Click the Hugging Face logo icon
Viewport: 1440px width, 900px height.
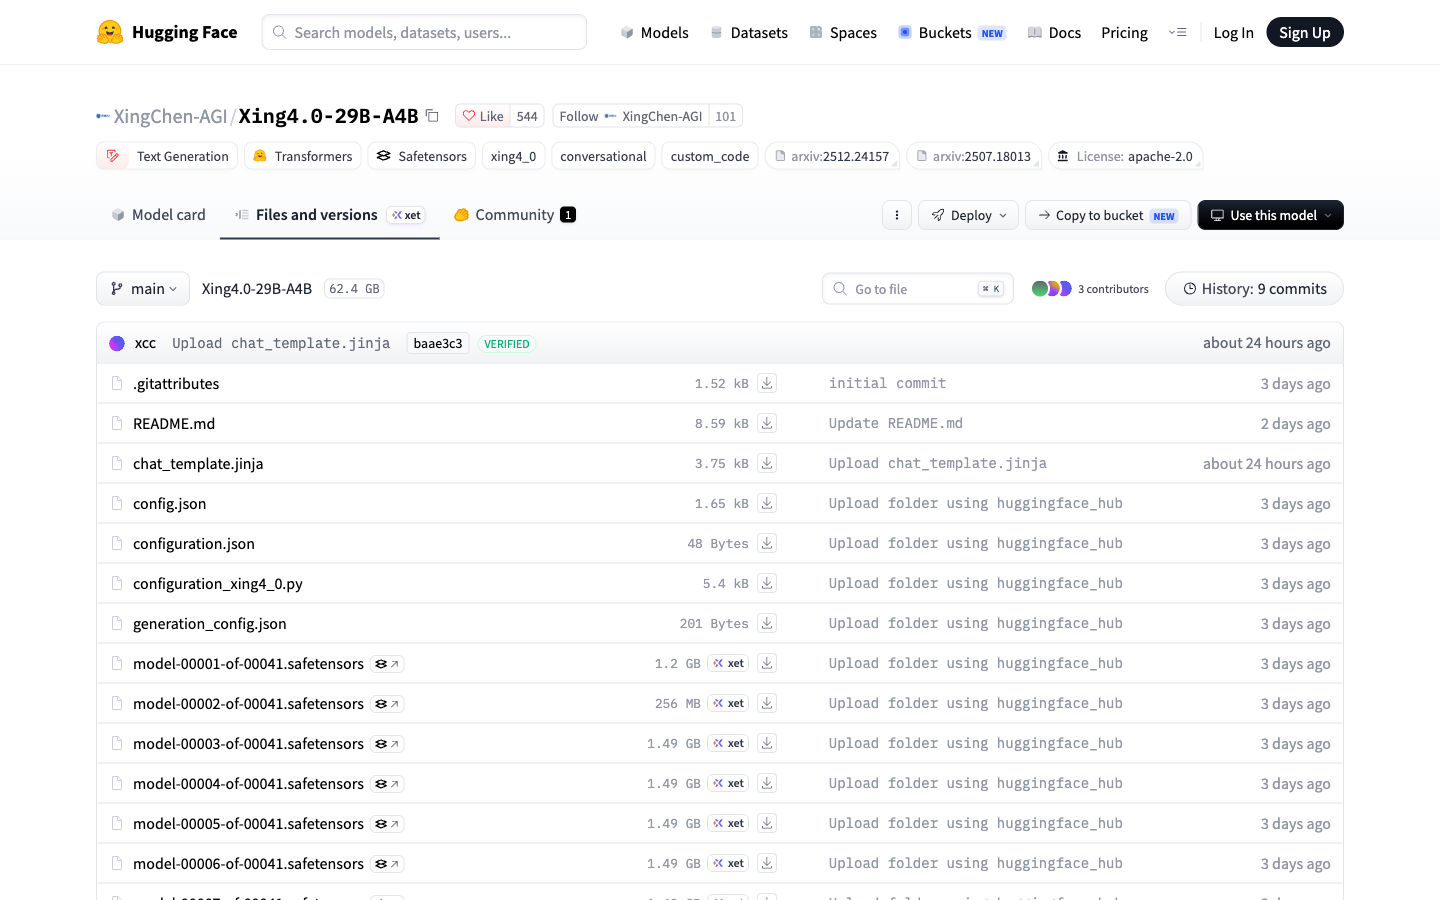coord(110,32)
